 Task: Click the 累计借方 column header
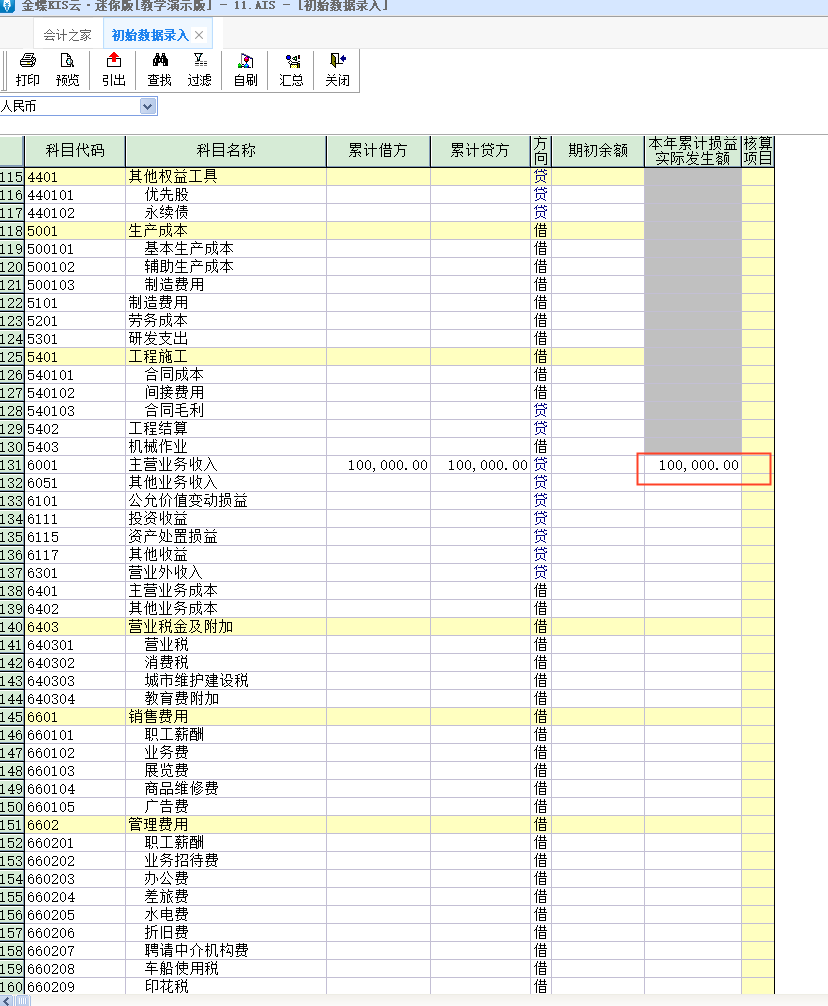pos(378,151)
